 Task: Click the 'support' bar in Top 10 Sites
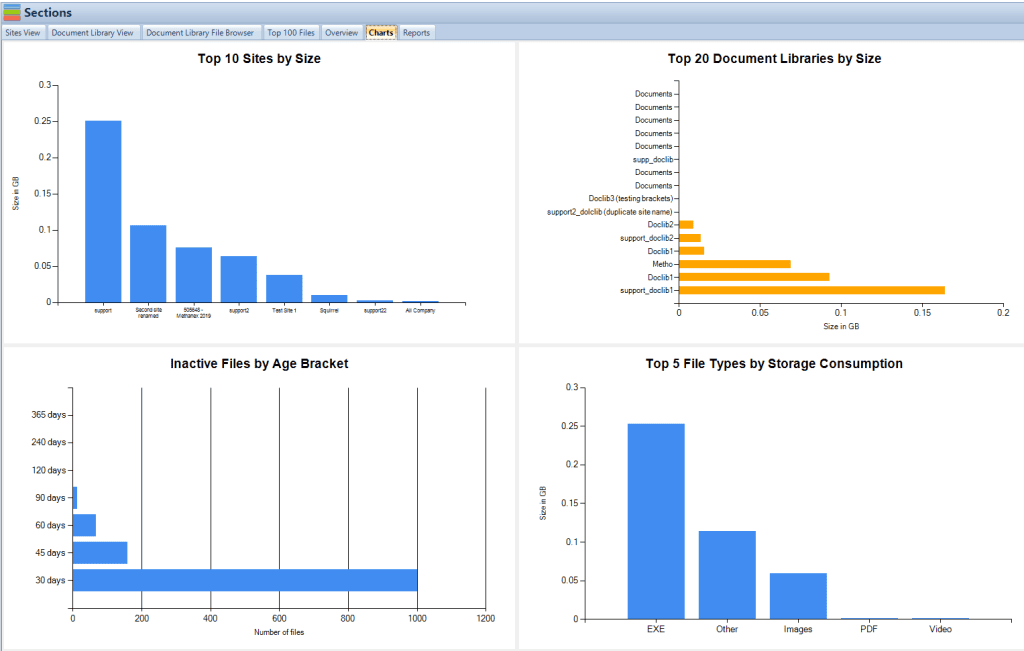point(103,211)
